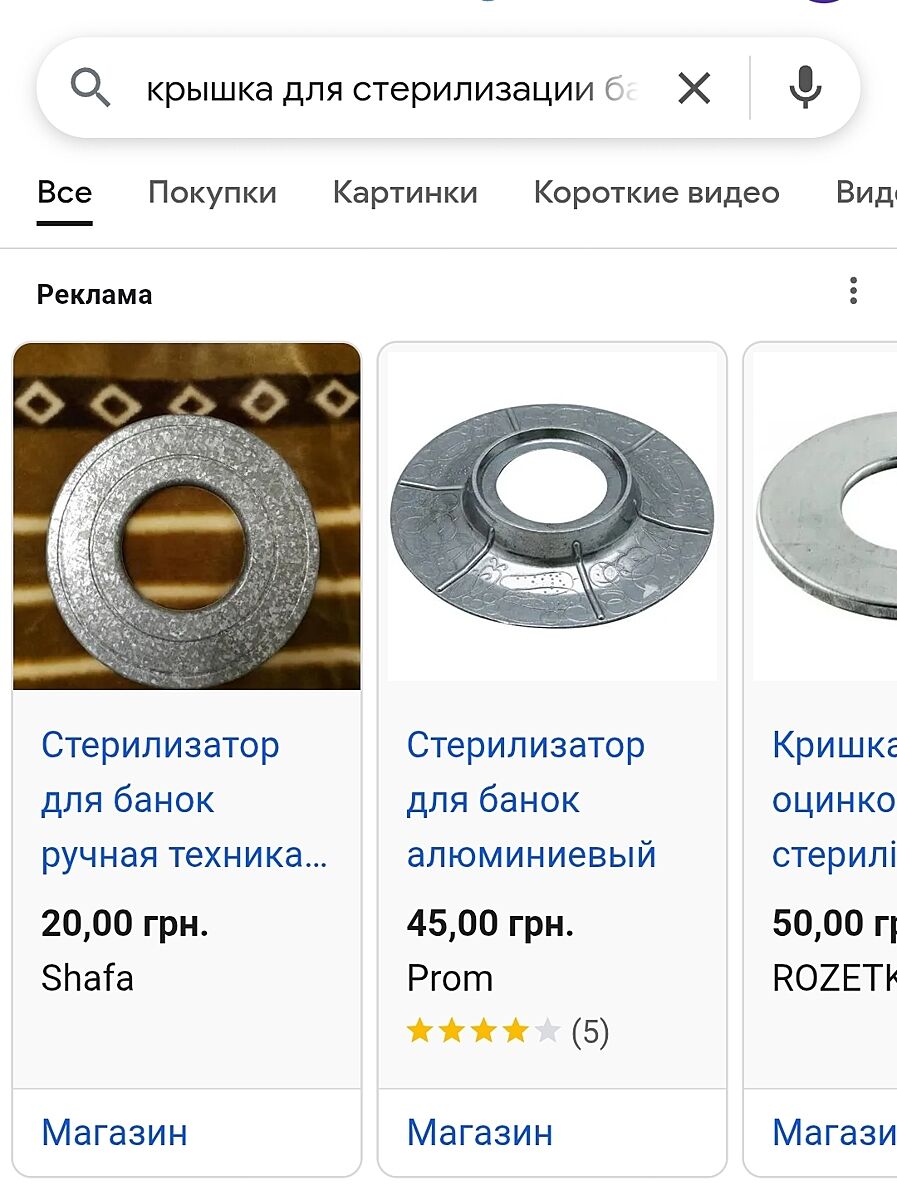This screenshot has height=1200, width=897.
Task: Open the third product image from ROZETKA
Action: [825, 516]
